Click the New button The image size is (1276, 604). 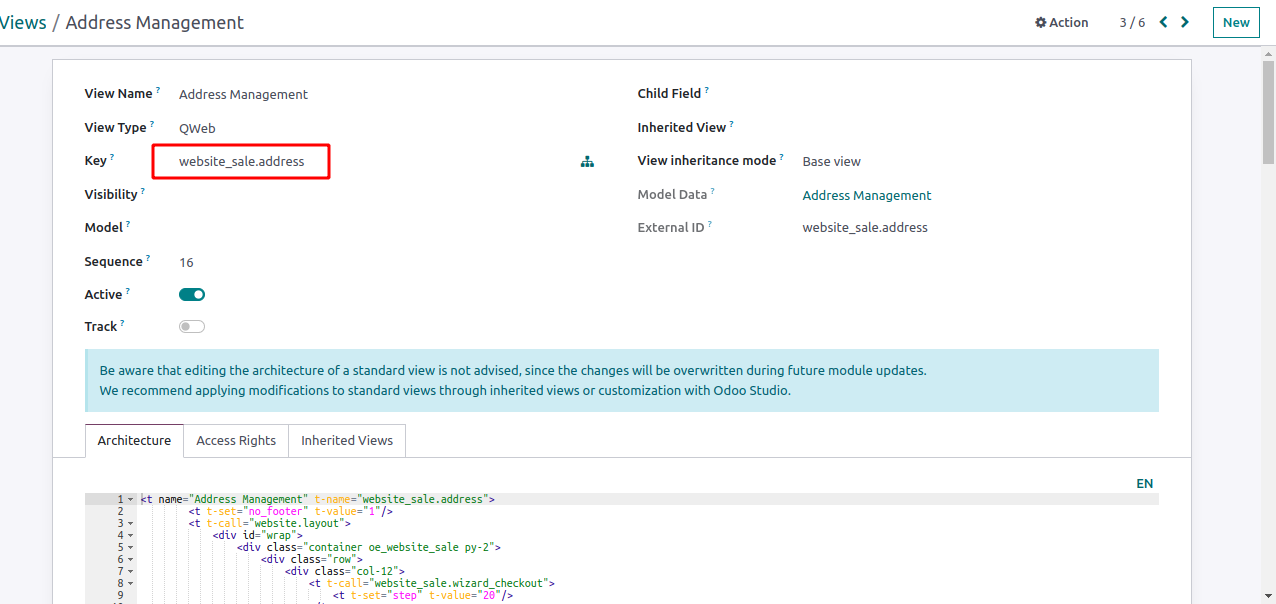click(x=1236, y=22)
